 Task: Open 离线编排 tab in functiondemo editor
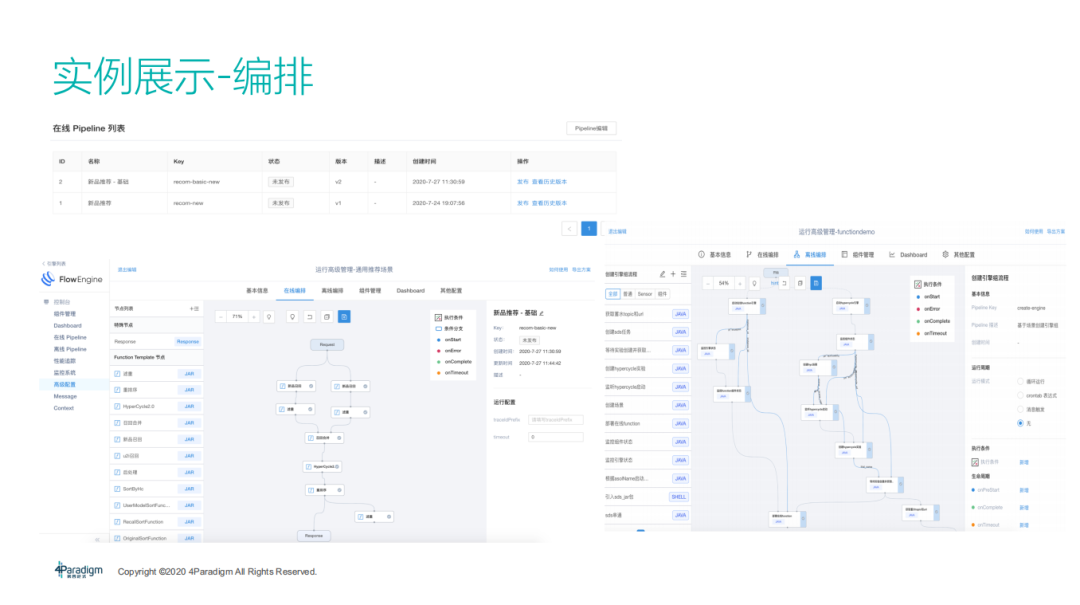pyautogui.click(x=809, y=255)
